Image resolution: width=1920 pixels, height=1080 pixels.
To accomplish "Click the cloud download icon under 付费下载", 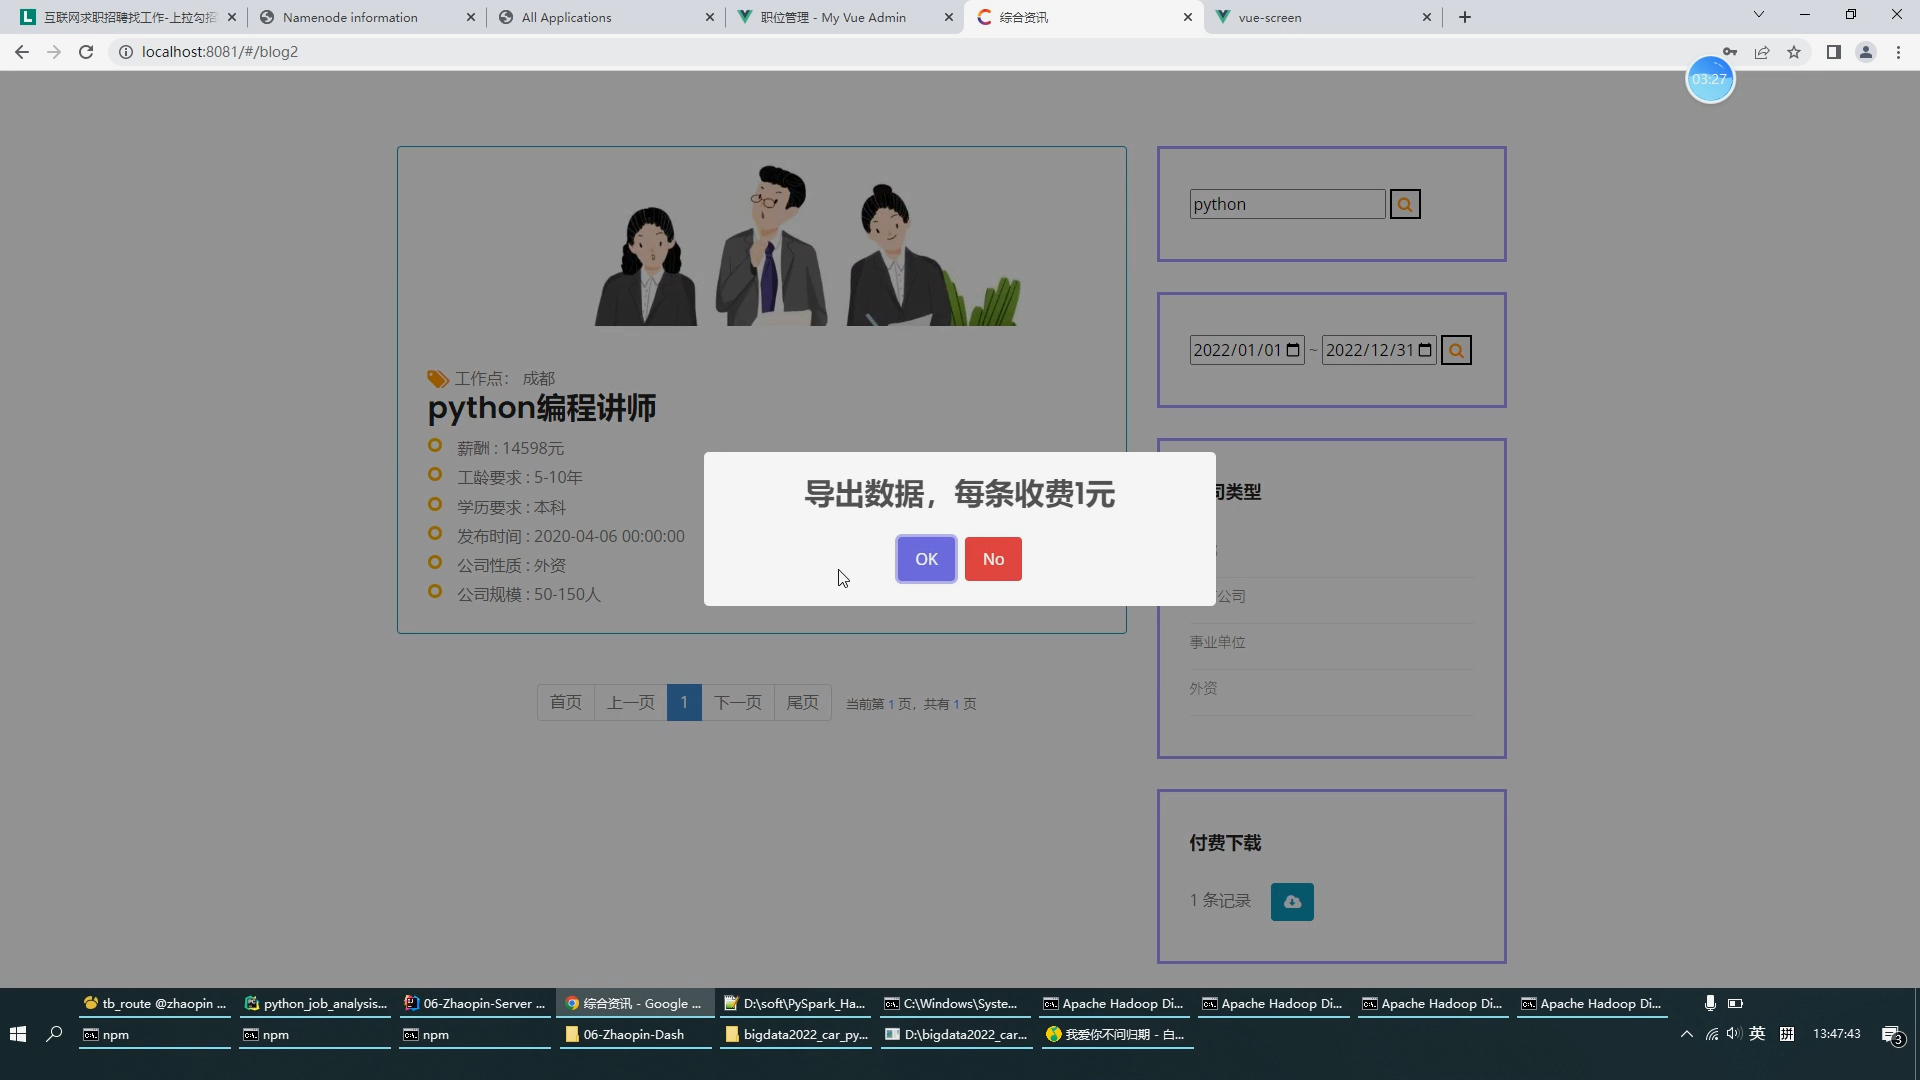I will [x=1292, y=901].
